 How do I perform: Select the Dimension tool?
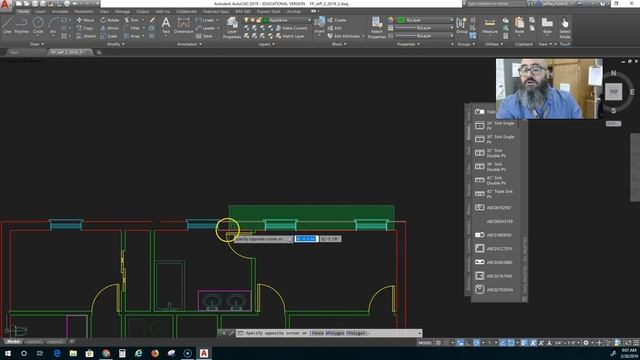pos(183,25)
